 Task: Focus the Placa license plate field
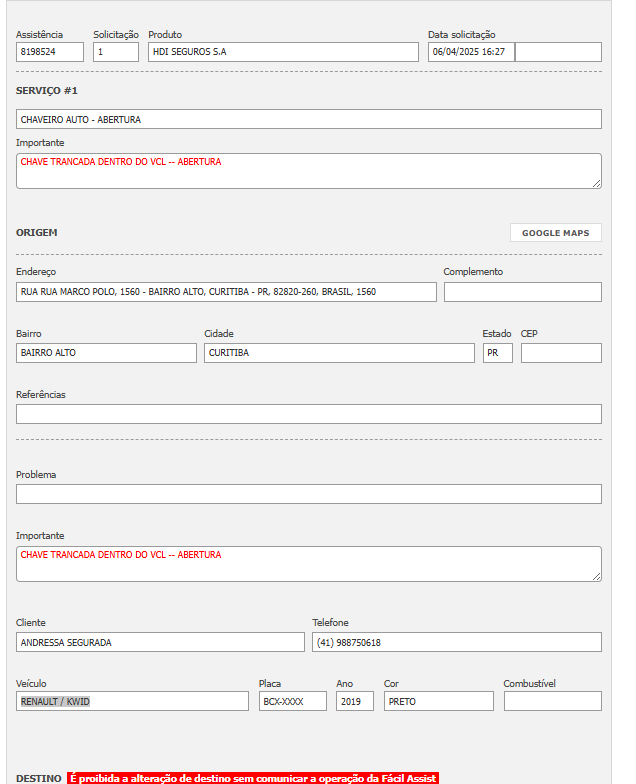292,701
